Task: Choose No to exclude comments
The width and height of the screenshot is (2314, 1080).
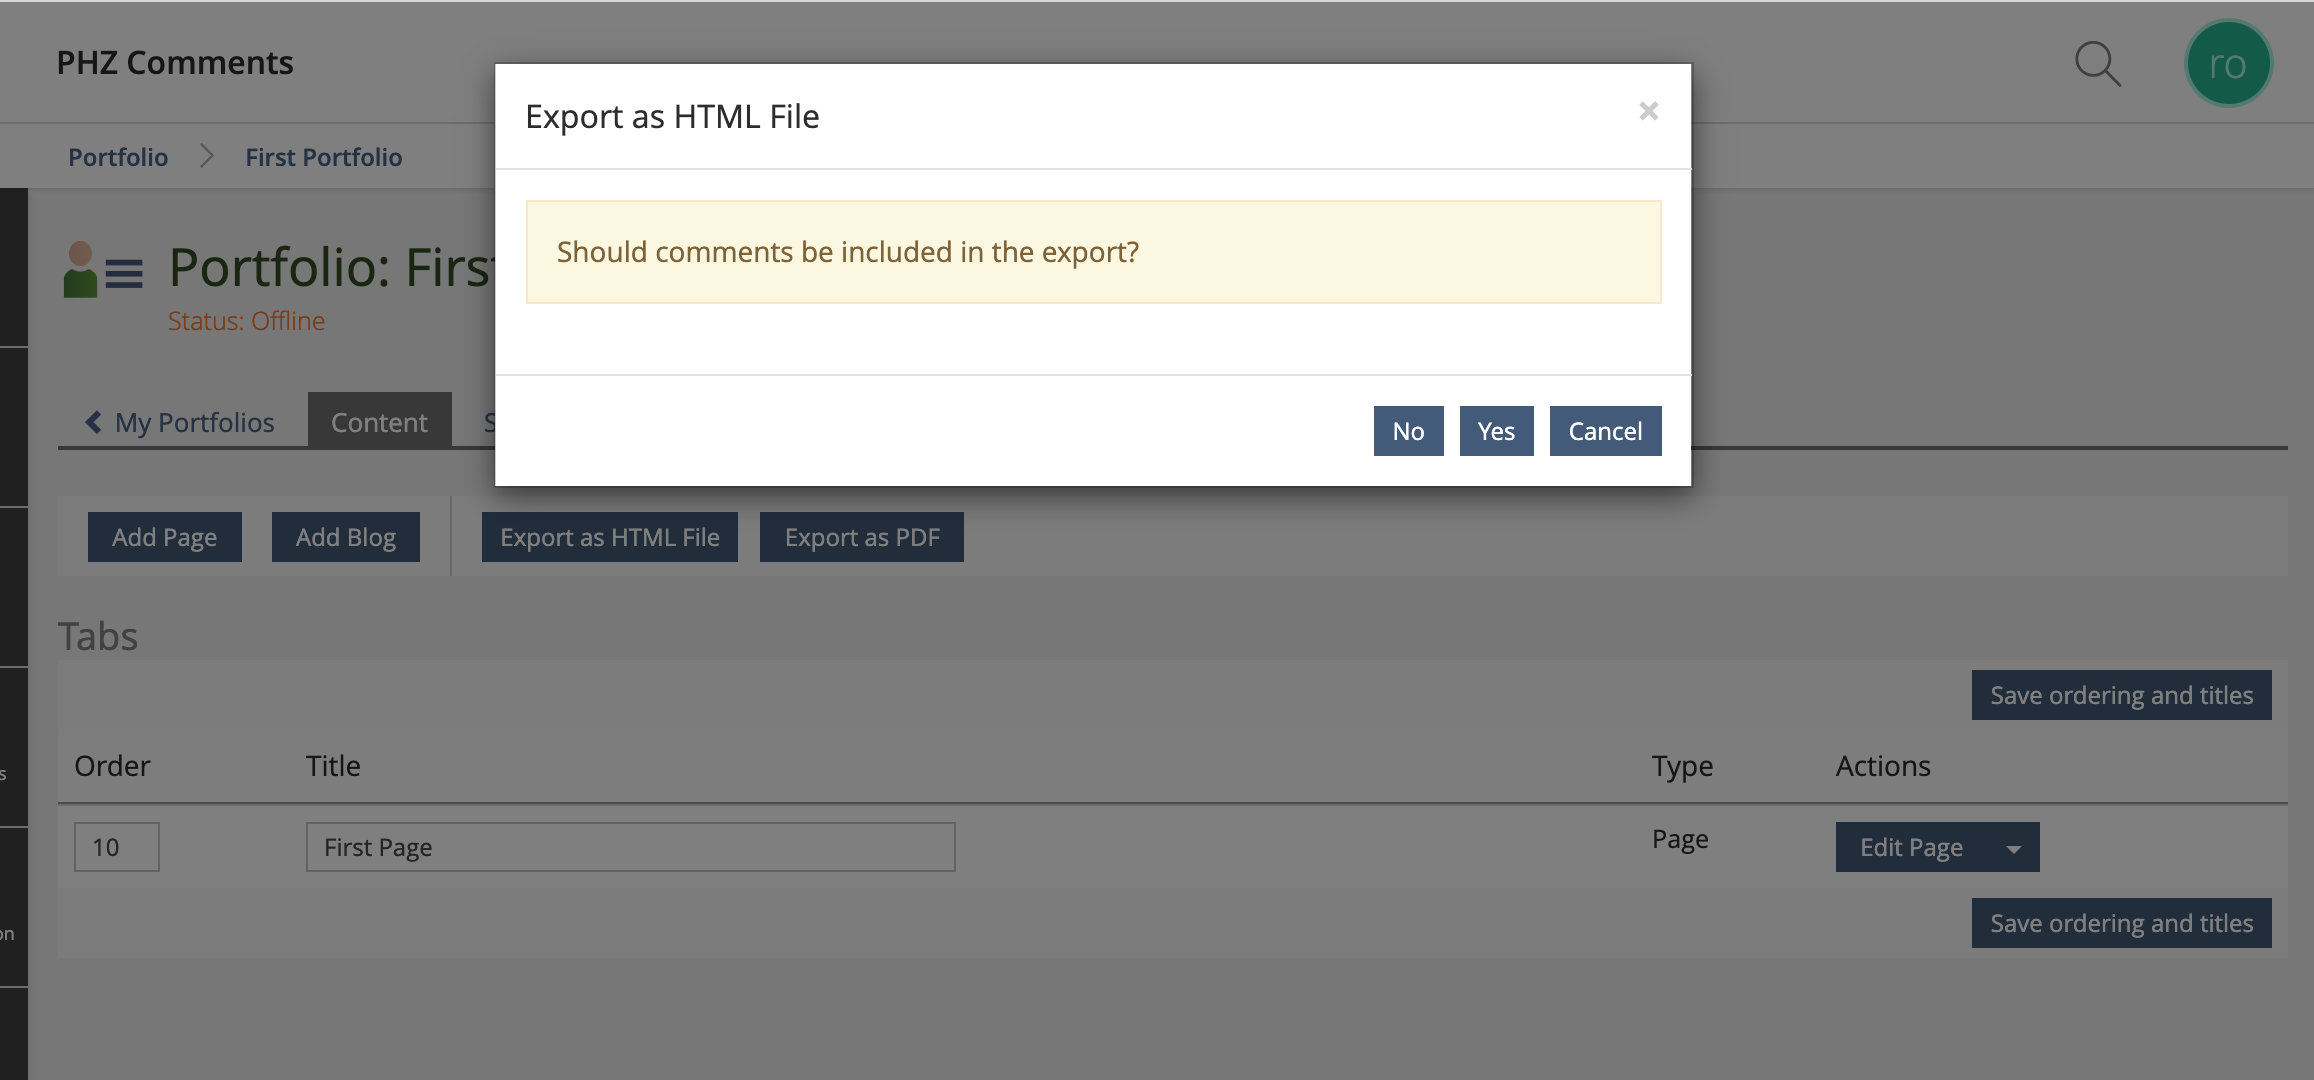Action: coord(1408,431)
